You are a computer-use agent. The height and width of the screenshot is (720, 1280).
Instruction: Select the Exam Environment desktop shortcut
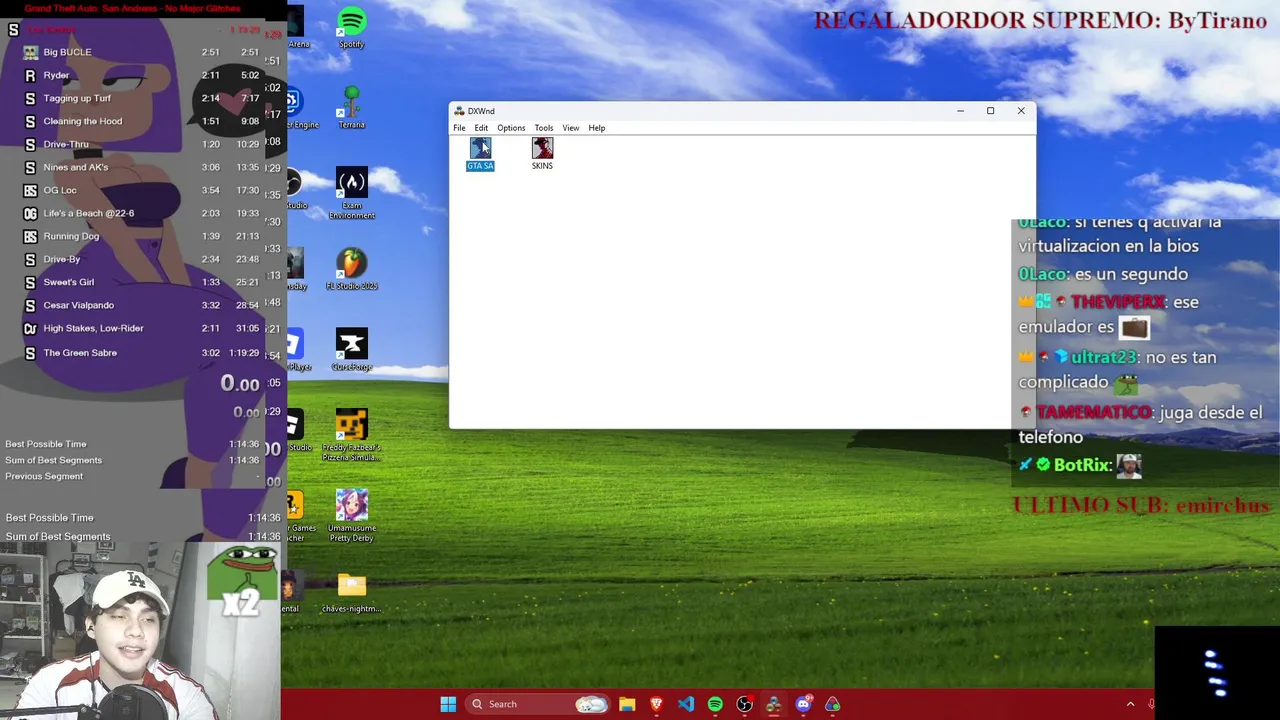pos(351,194)
